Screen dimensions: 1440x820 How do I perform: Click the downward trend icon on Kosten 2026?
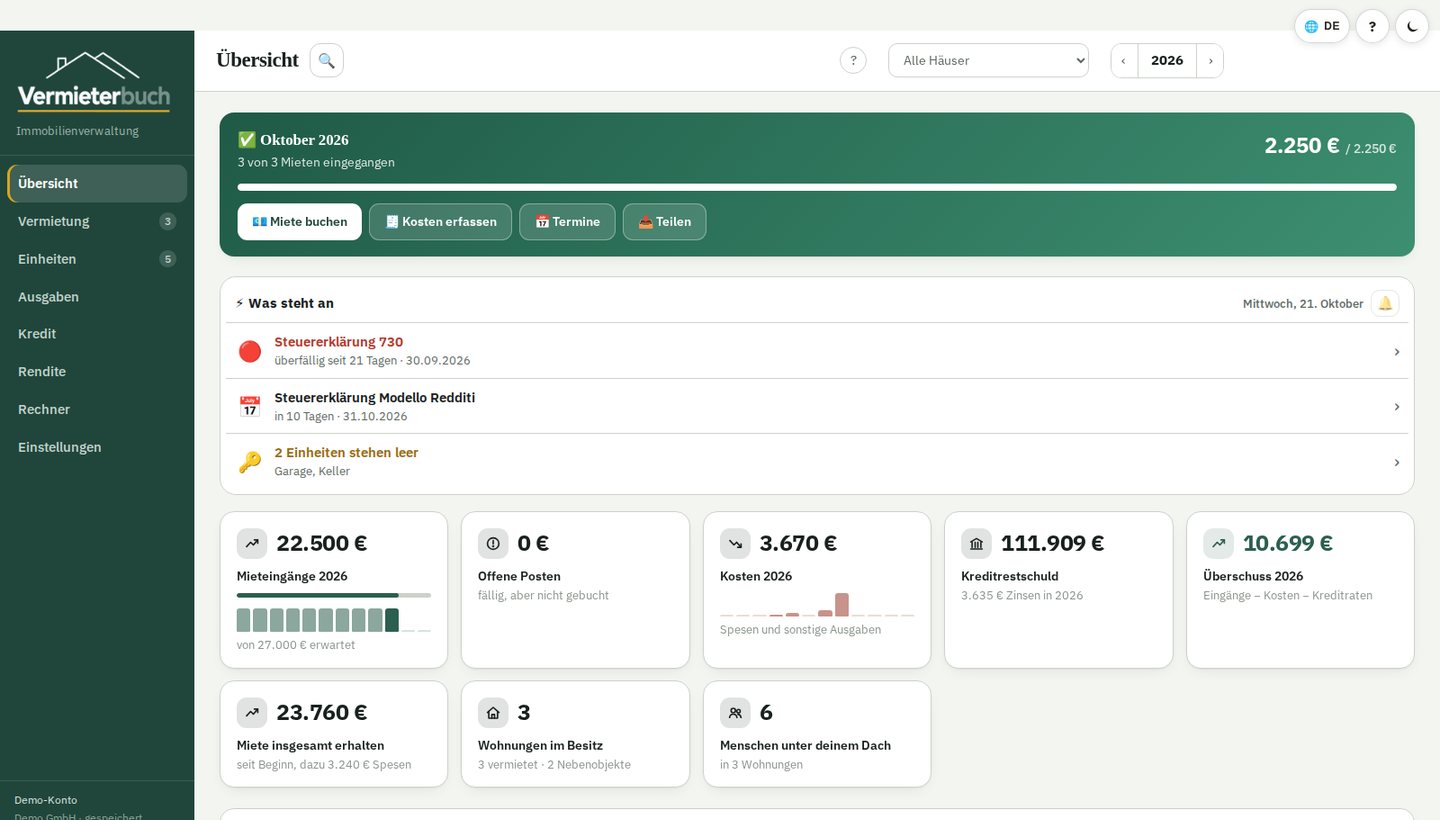[x=735, y=544]
